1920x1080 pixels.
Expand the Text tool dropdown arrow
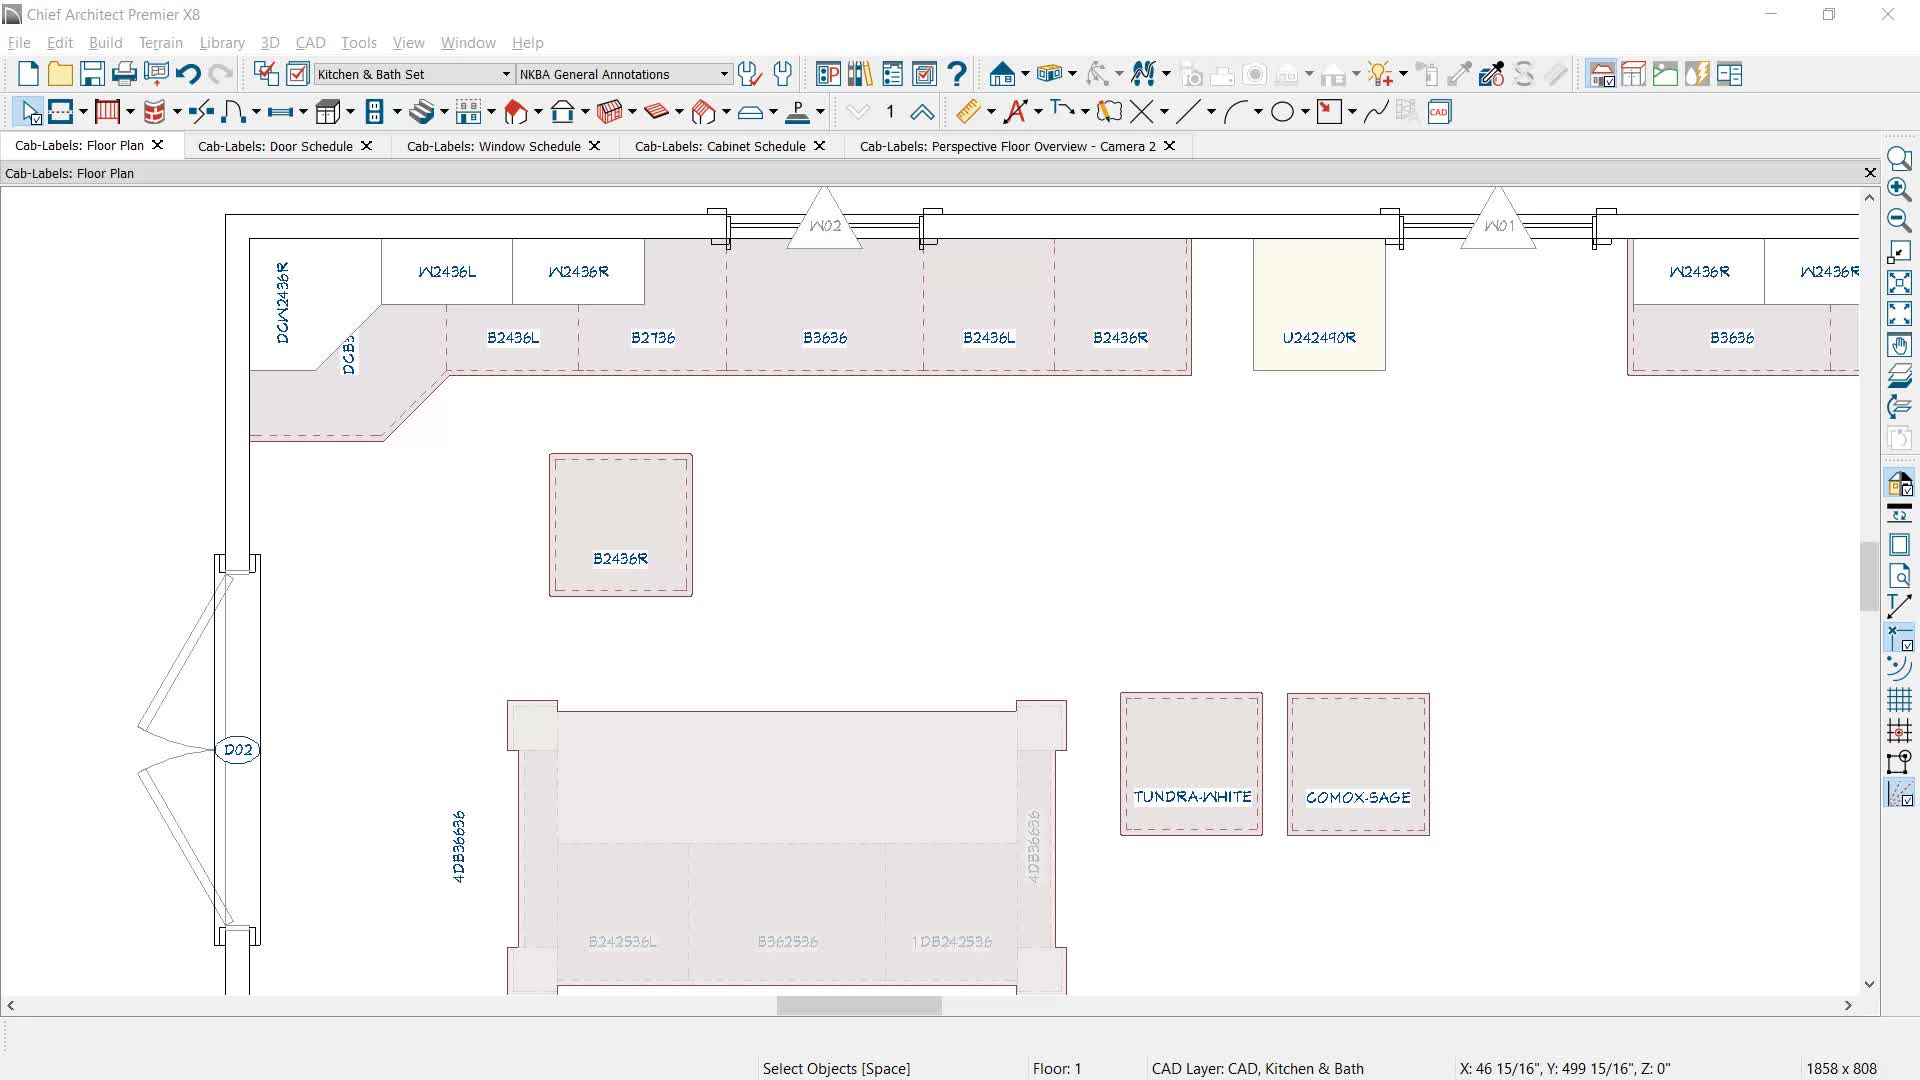1038,112
